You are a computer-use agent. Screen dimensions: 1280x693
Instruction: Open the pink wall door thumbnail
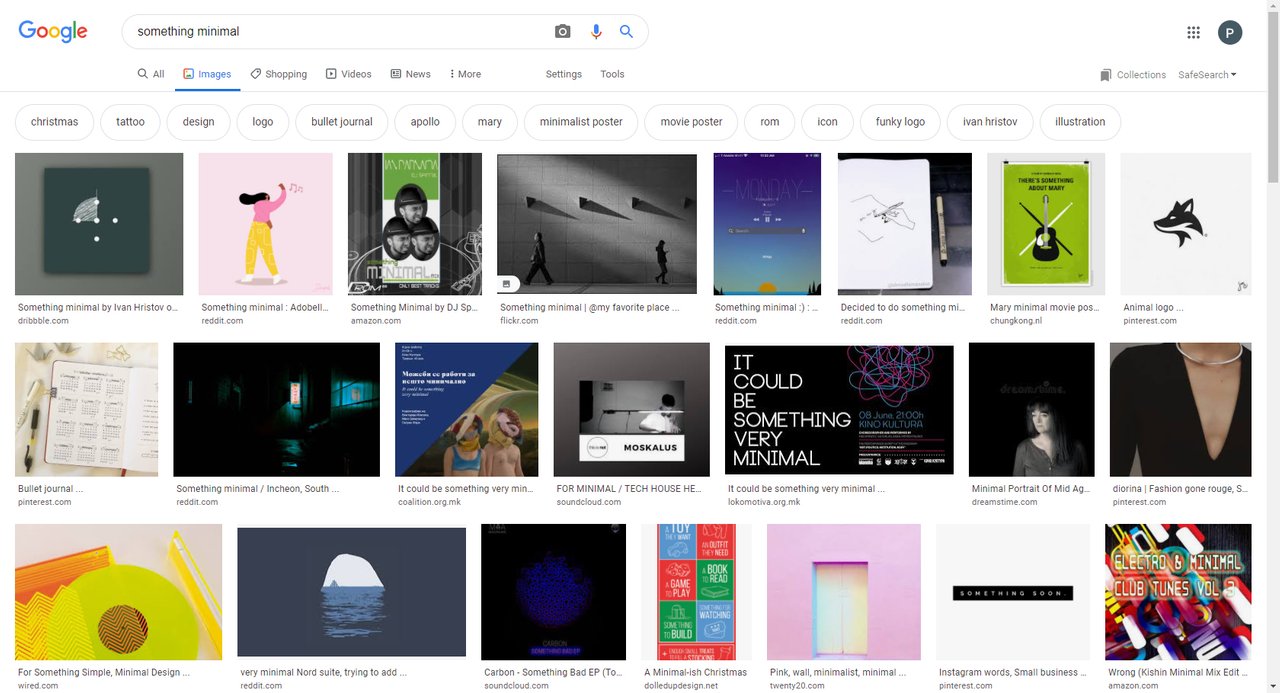coord(844,592)
